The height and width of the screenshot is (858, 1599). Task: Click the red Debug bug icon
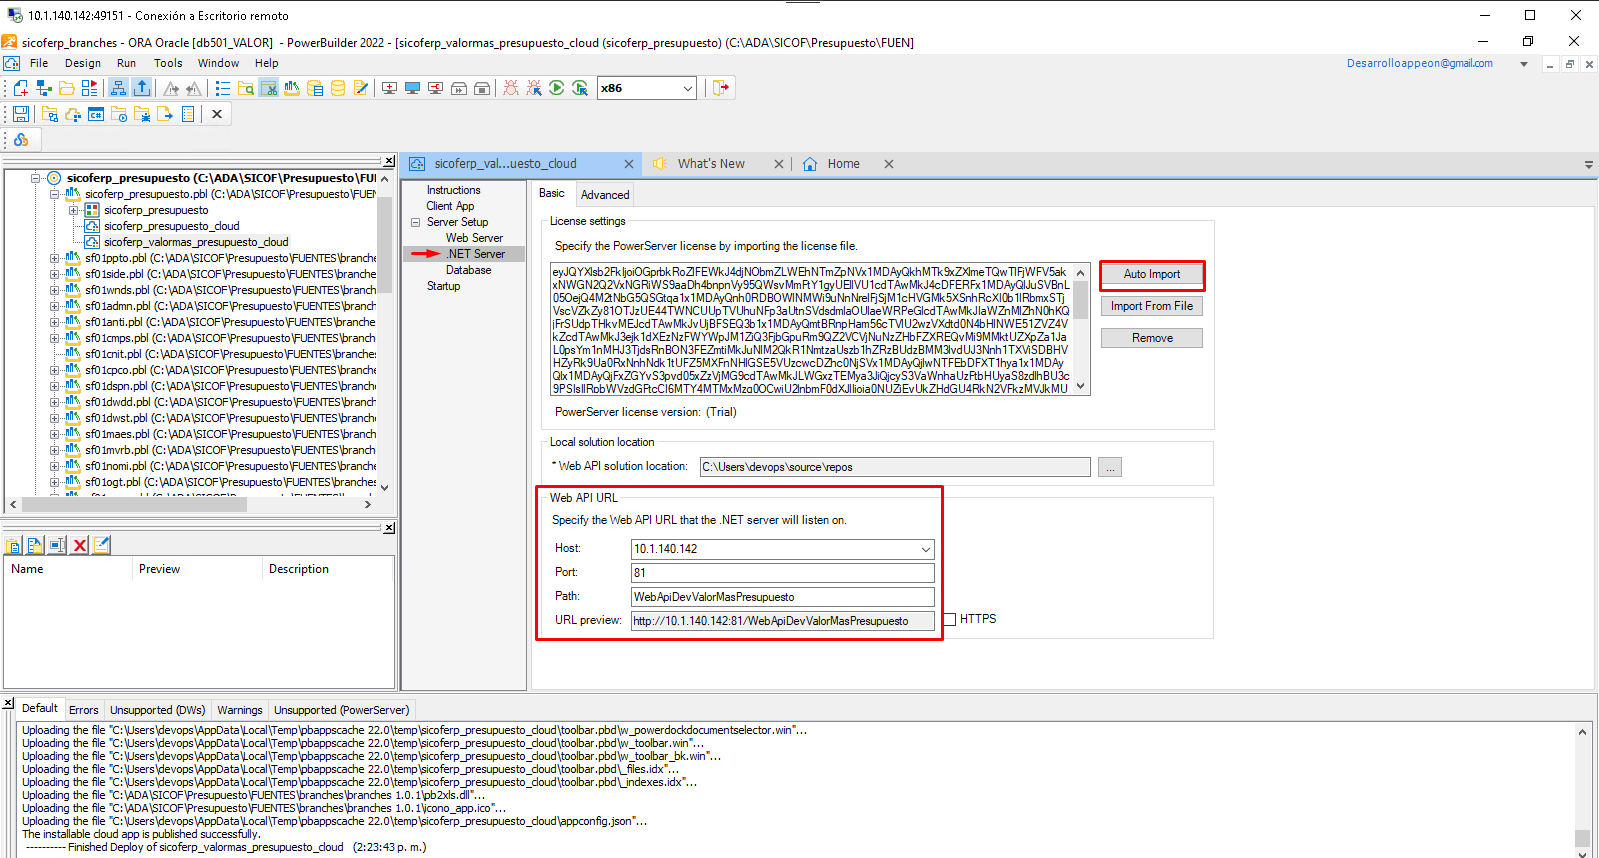click(511, 88)
